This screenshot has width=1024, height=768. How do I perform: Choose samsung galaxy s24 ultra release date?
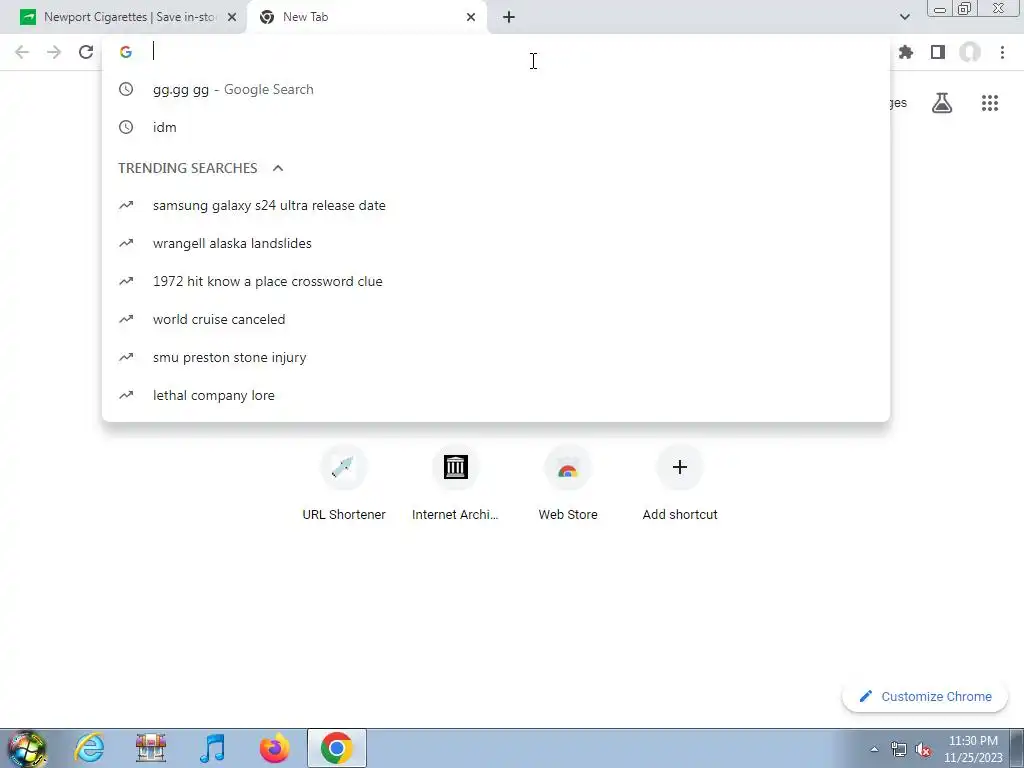point(496,205)
